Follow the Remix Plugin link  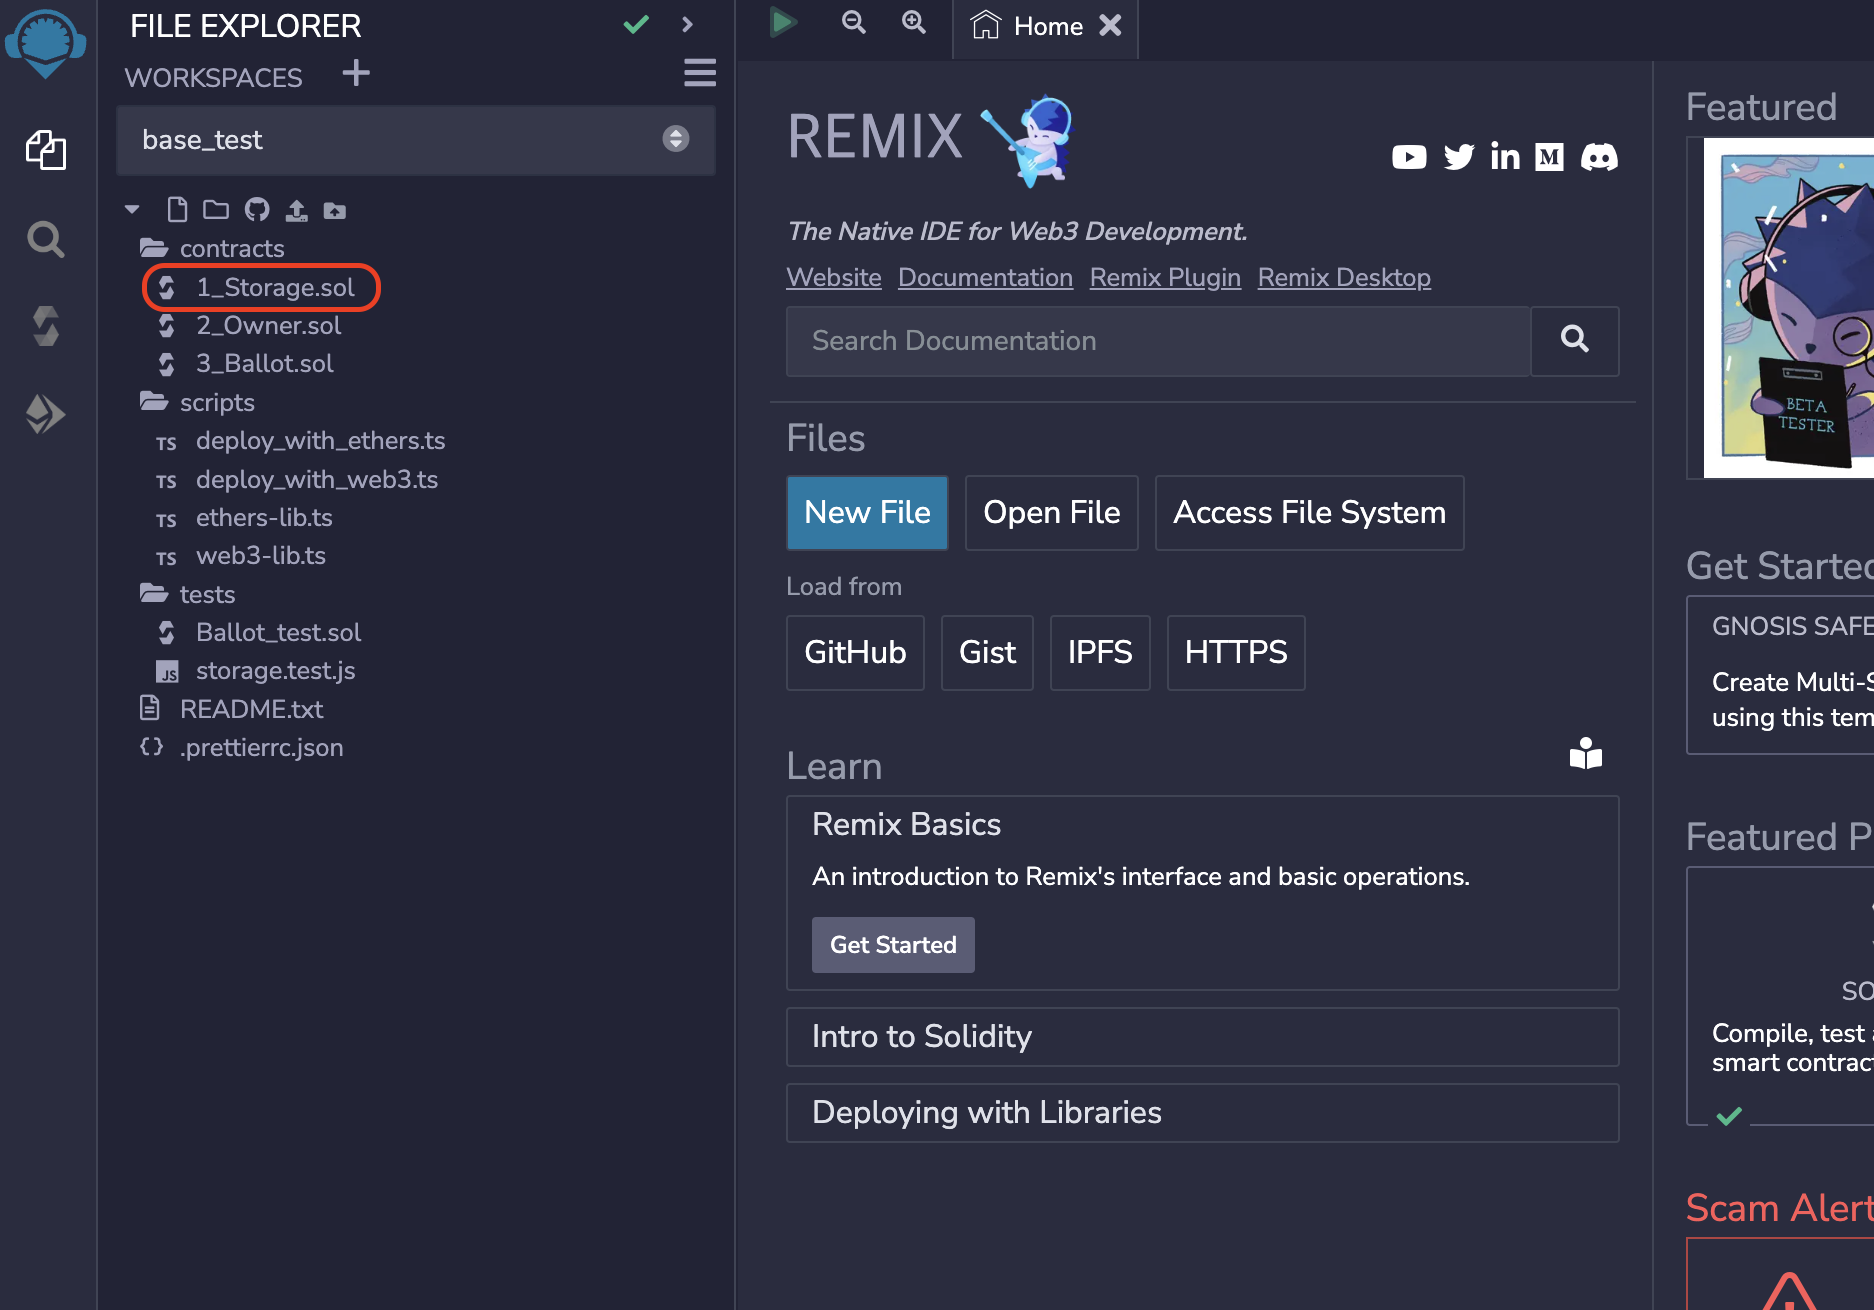[x=1165, y=278]
